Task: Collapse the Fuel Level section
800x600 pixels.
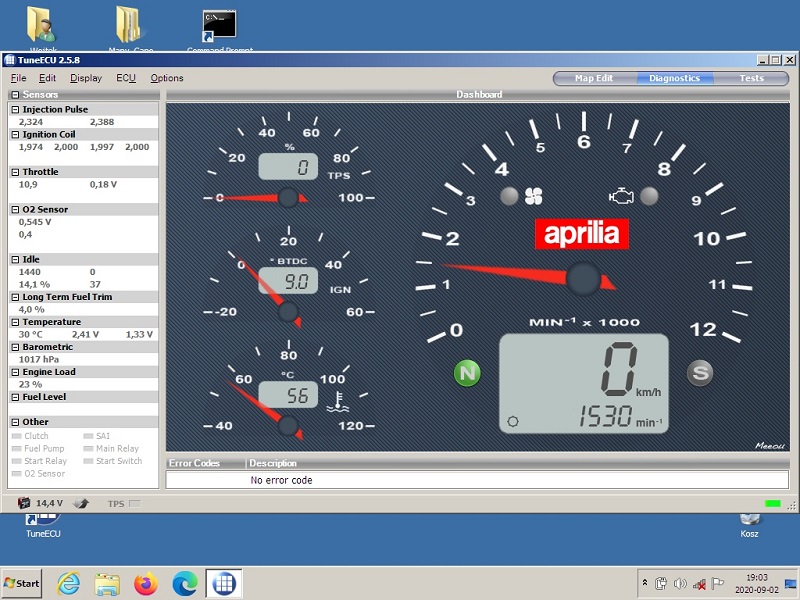Action: (x=15, y=397)
